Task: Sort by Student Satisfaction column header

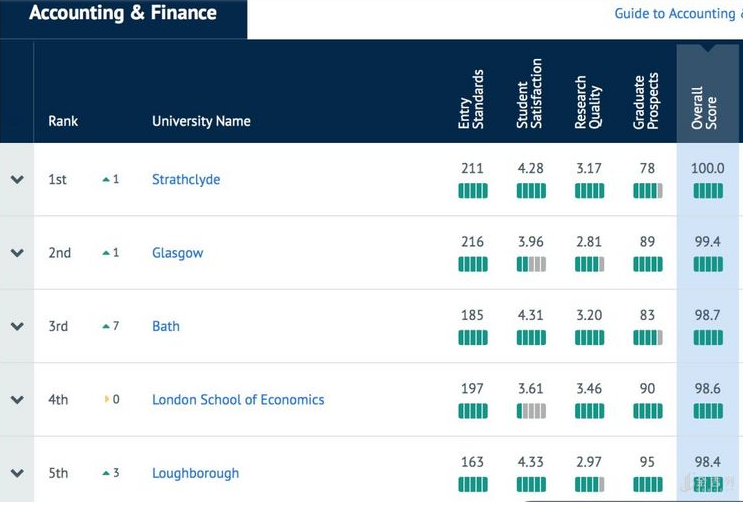Action: click(530, 94)
